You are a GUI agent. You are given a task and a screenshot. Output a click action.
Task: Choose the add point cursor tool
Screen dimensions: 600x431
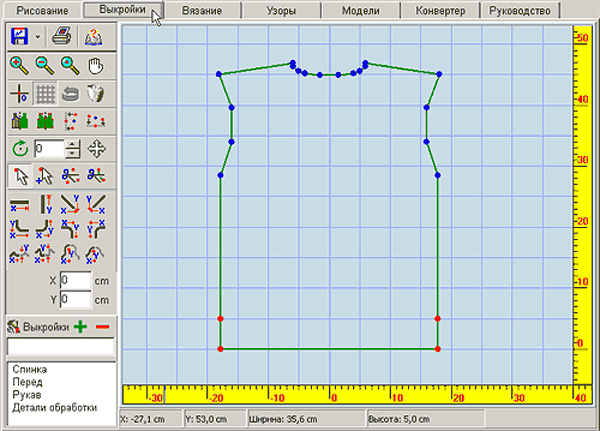pos(45,176)
